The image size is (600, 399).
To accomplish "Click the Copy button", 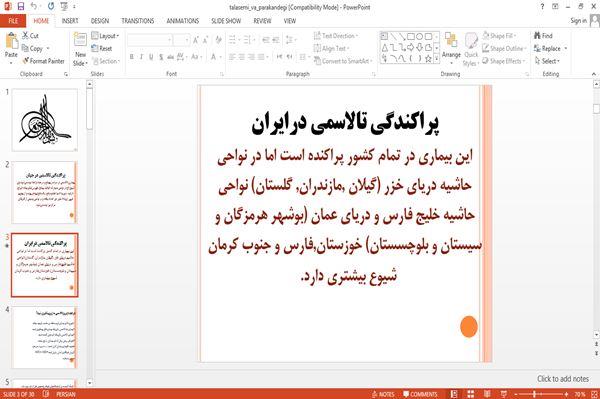I will (33, 49).
